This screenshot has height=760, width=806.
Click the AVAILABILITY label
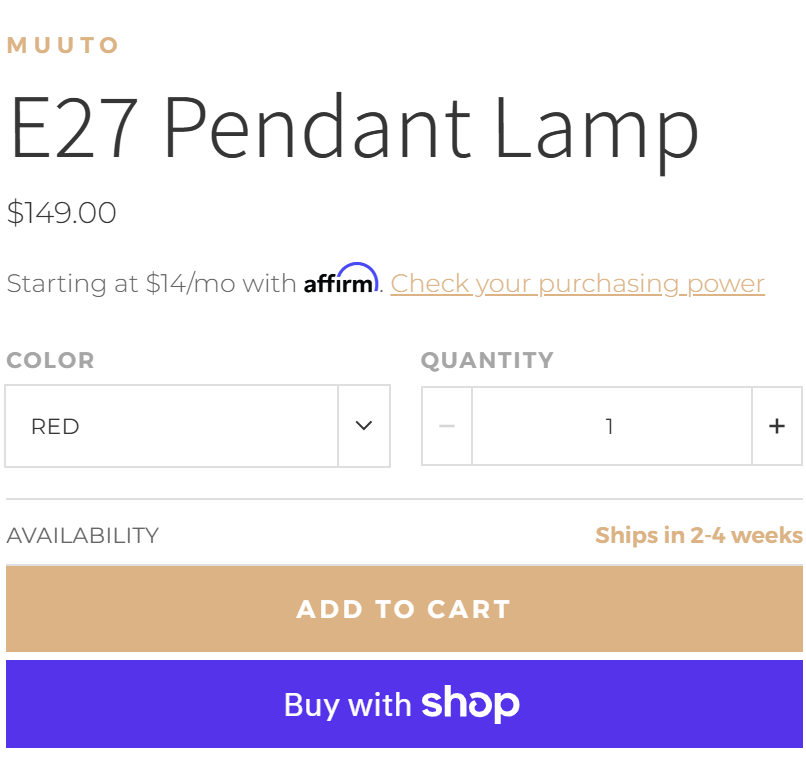point(82,535)
